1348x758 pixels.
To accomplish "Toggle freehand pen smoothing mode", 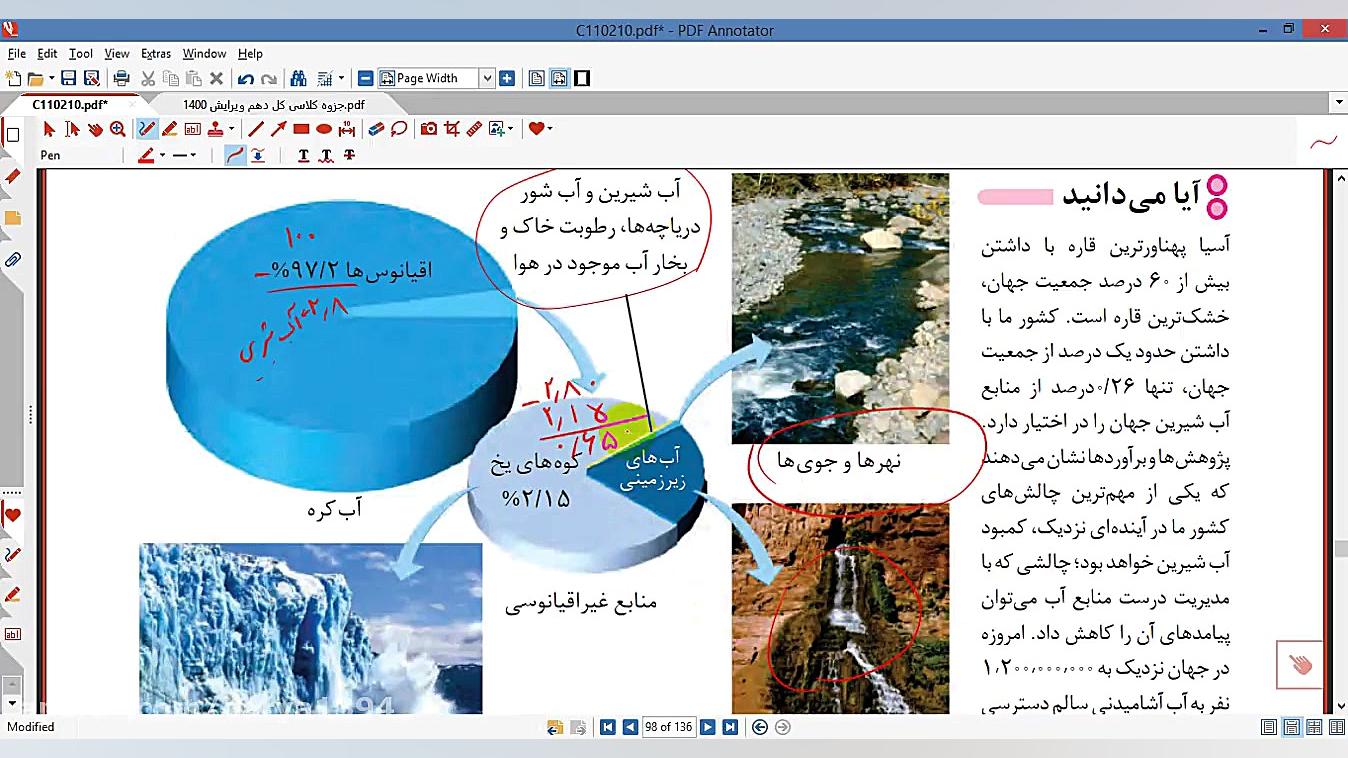I will click(235, 155).
